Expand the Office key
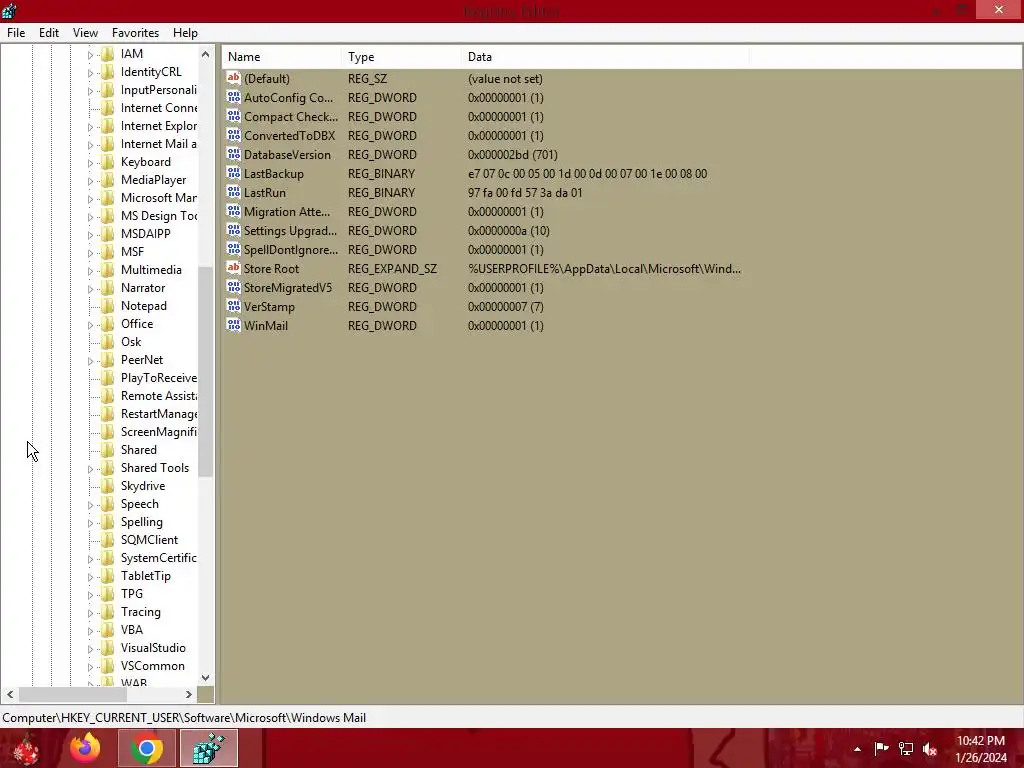1024x768 pixels. click(90, 325)
